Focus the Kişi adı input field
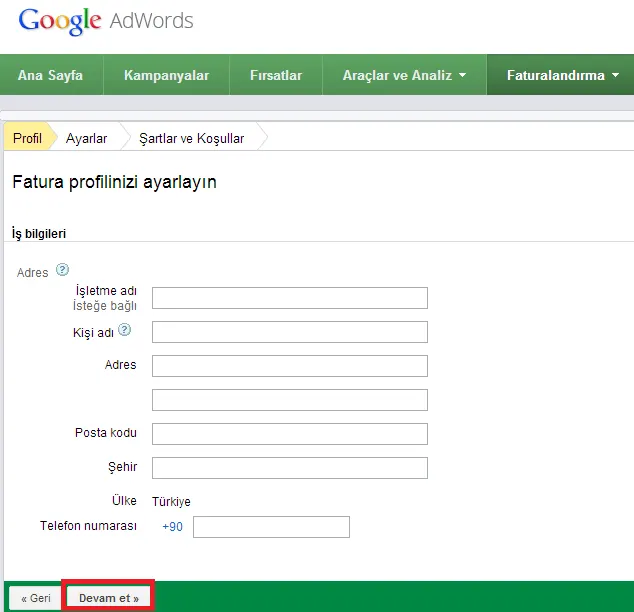Screen dimensions: 634x612 (290, 332)
